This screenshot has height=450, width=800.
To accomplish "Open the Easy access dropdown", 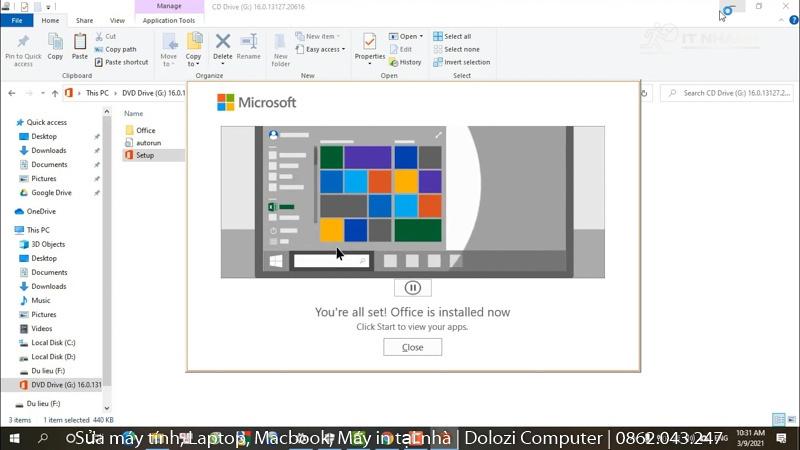I will pos(324,49).
